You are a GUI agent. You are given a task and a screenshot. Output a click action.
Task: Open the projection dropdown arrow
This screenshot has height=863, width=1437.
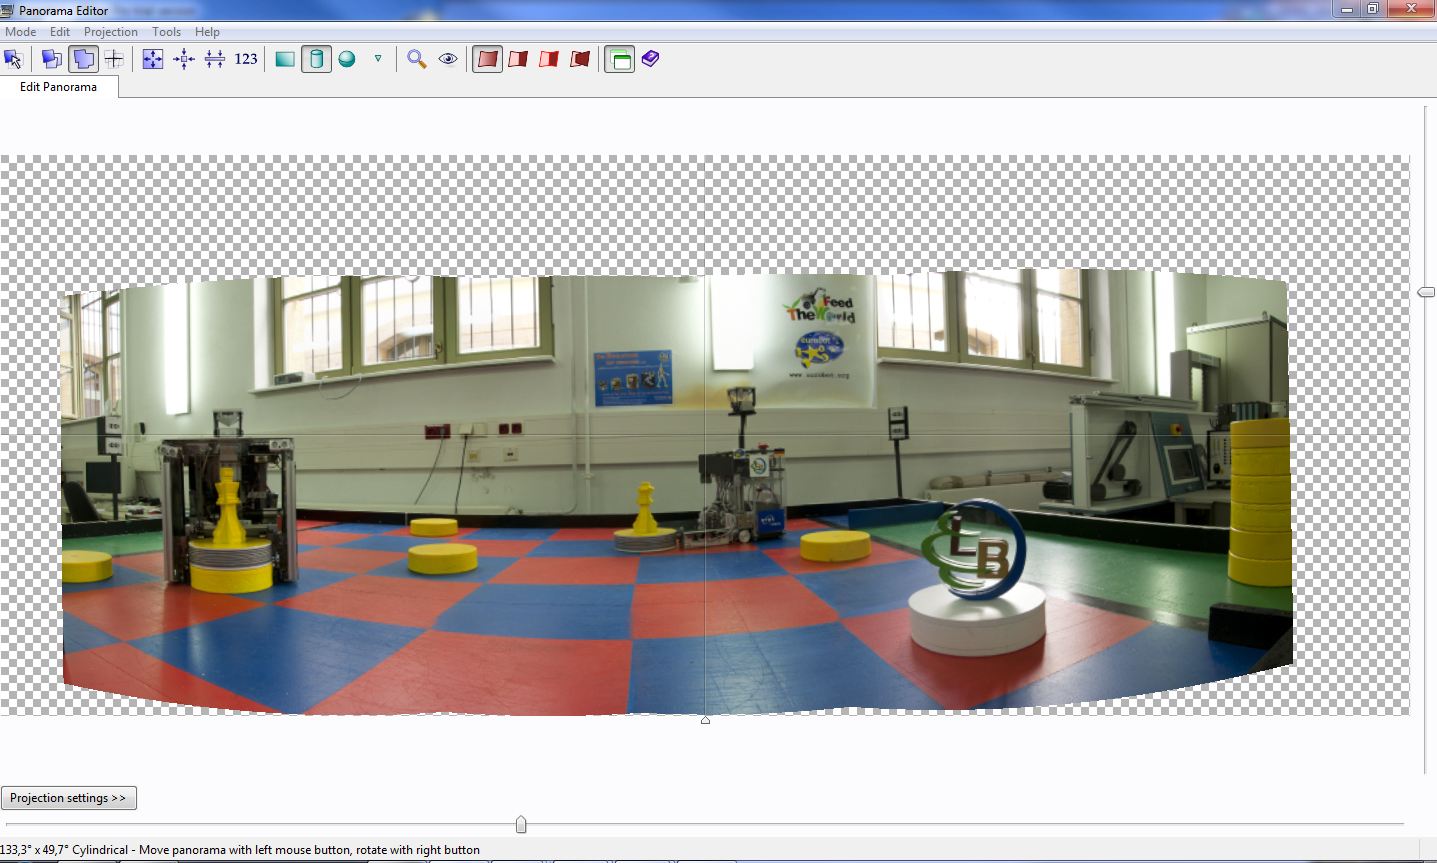pos(378,59)
